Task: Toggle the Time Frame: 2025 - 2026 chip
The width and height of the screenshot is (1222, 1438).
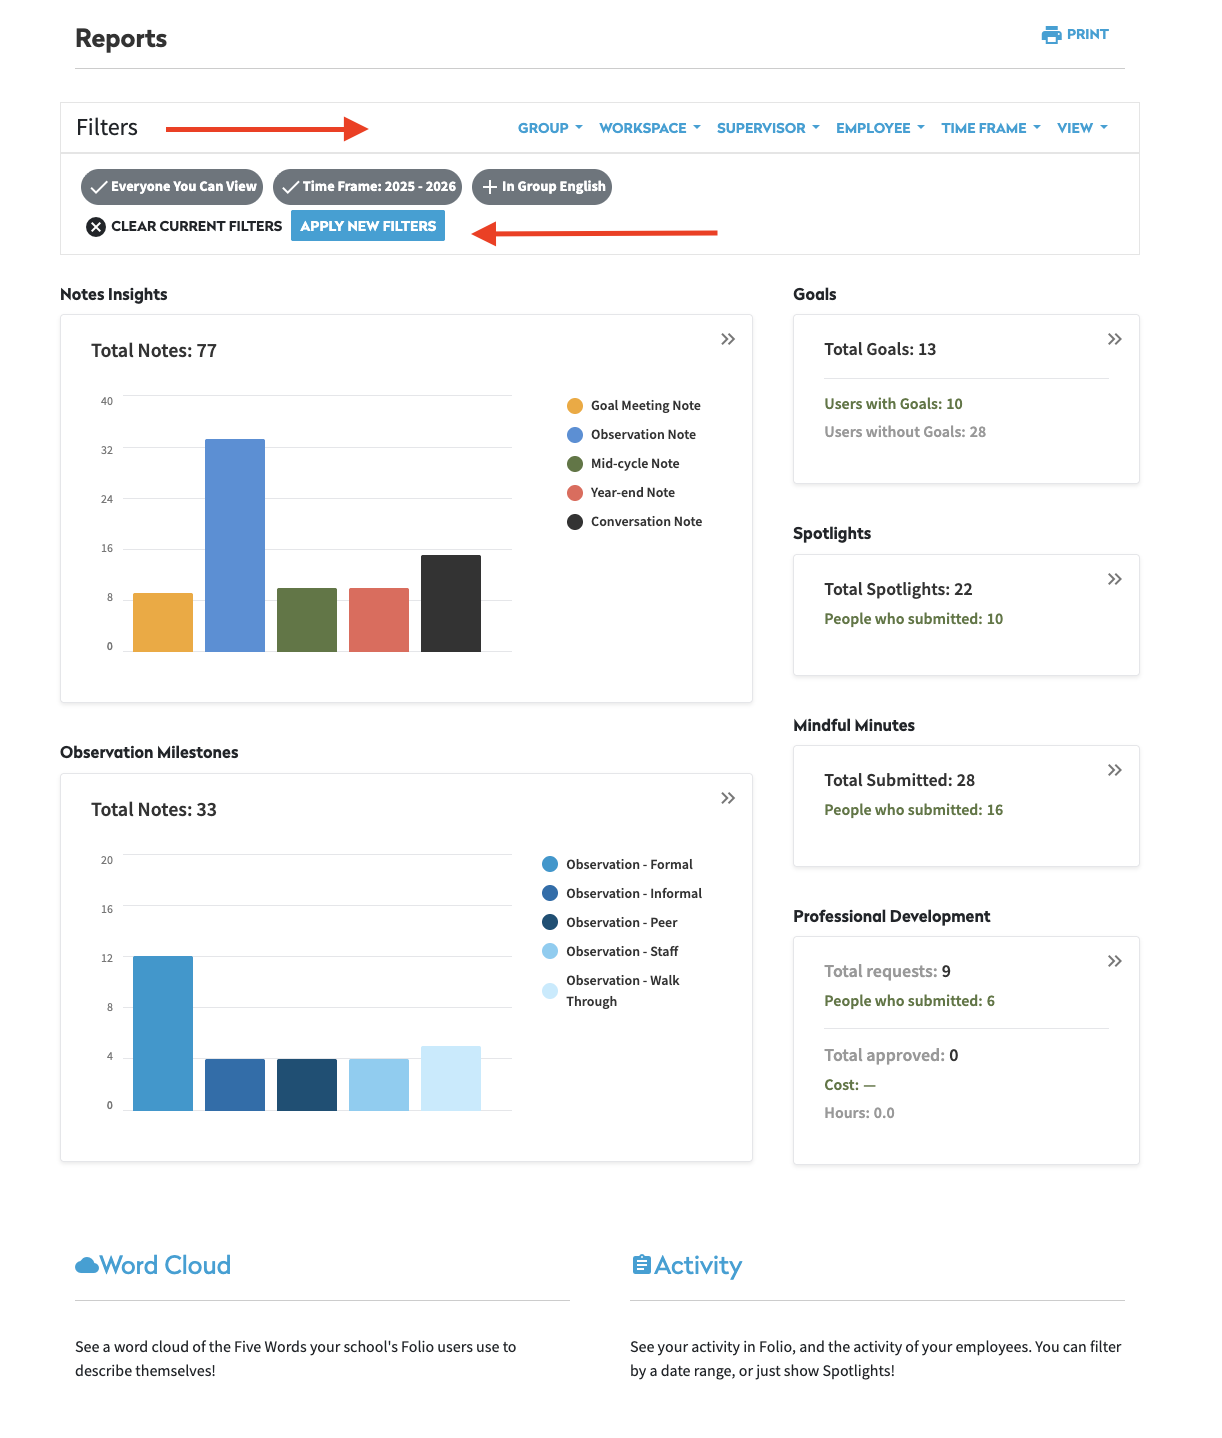Action: click(368, 187)
